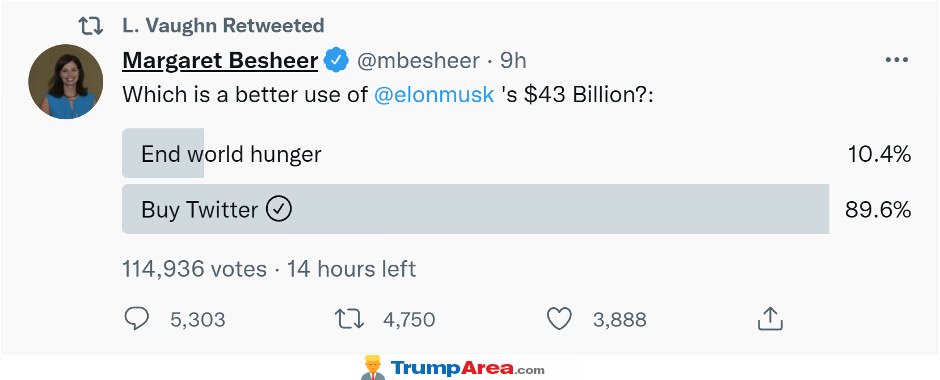The width and height of the screenshot is (940, 380).
Task: Click the 114,936 votes count text
Action: [194, 269]
